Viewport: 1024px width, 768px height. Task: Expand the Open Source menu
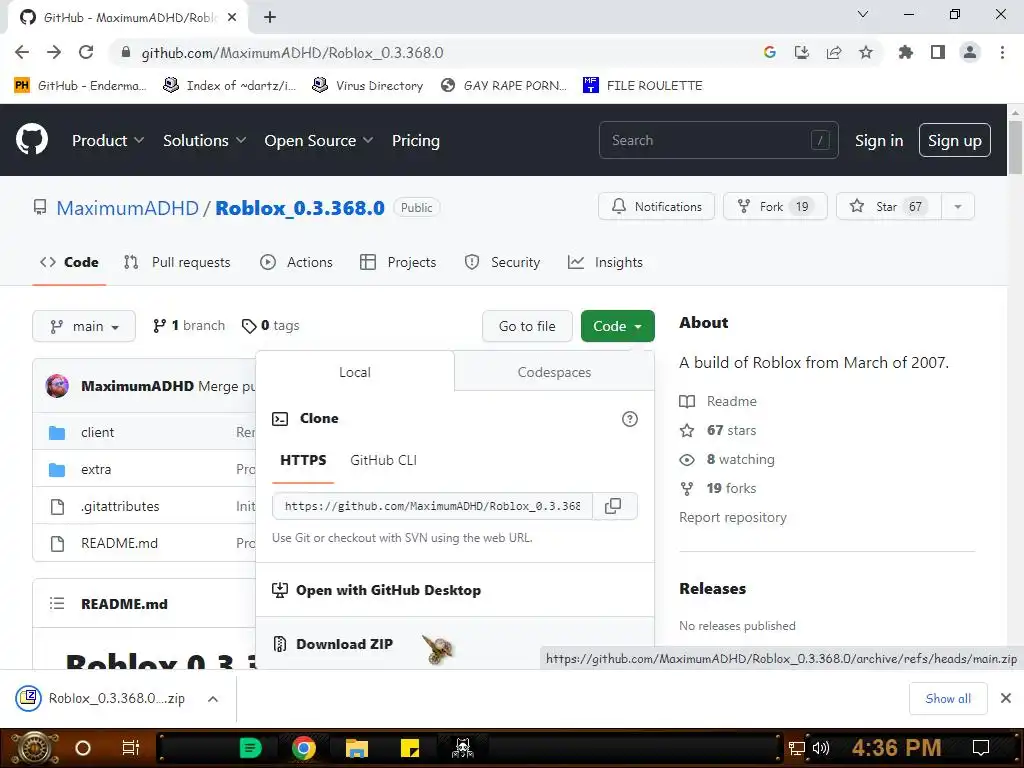pyautogui.click(x=319, y=140)
